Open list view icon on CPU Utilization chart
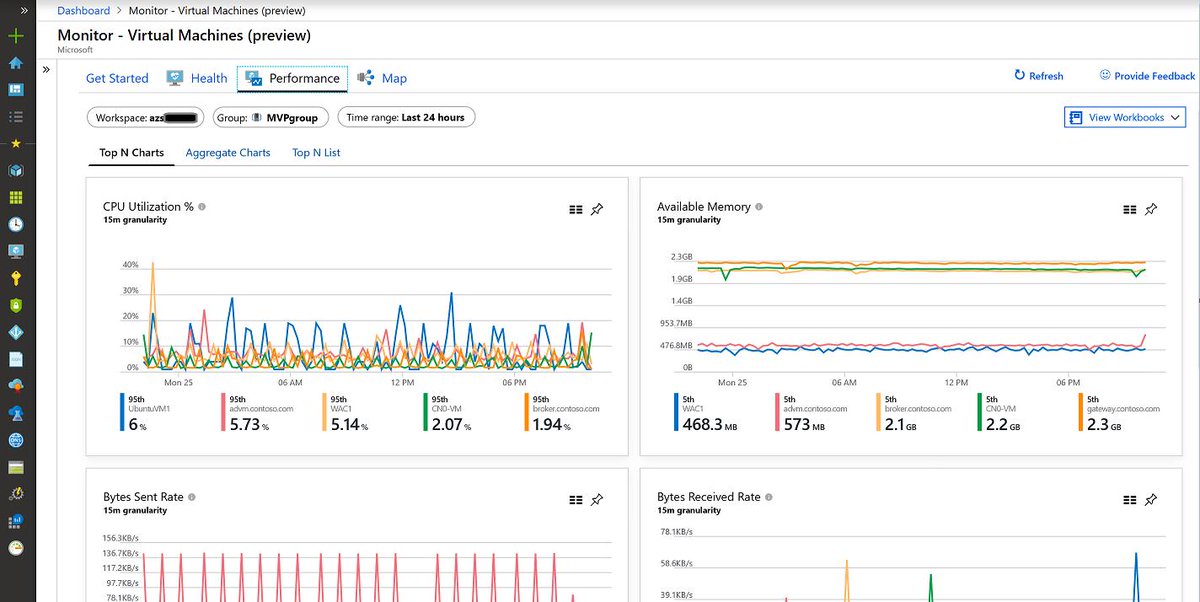This screenshot has height=602, width=1200. pos(575,210)
